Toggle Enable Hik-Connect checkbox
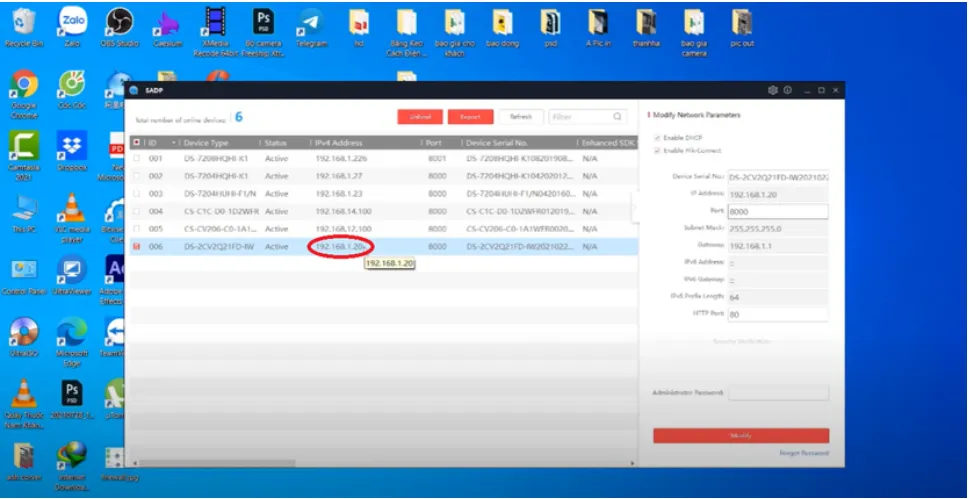Image resolution: width=969 pixels, height=499 pixels. pos(657,150)
